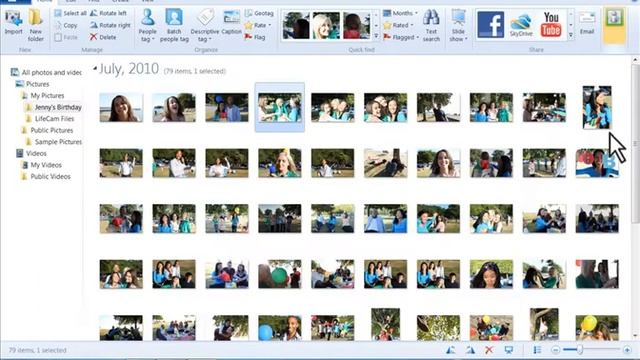Click the highlighted selected photo thumbnail
This screenshot has height=360, width=640.
(280, 107)
